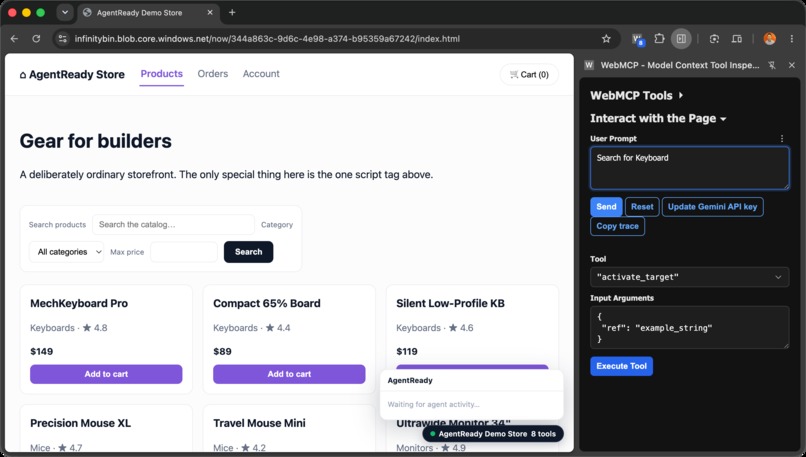This screenshot has width=806, height=457.
Task: Add MechKeyboard Pro to cart
Action: point(106,374)
